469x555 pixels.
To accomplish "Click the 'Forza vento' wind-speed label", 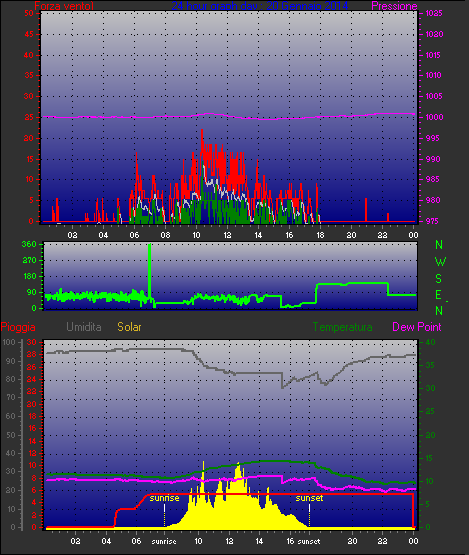I will 64,6.
